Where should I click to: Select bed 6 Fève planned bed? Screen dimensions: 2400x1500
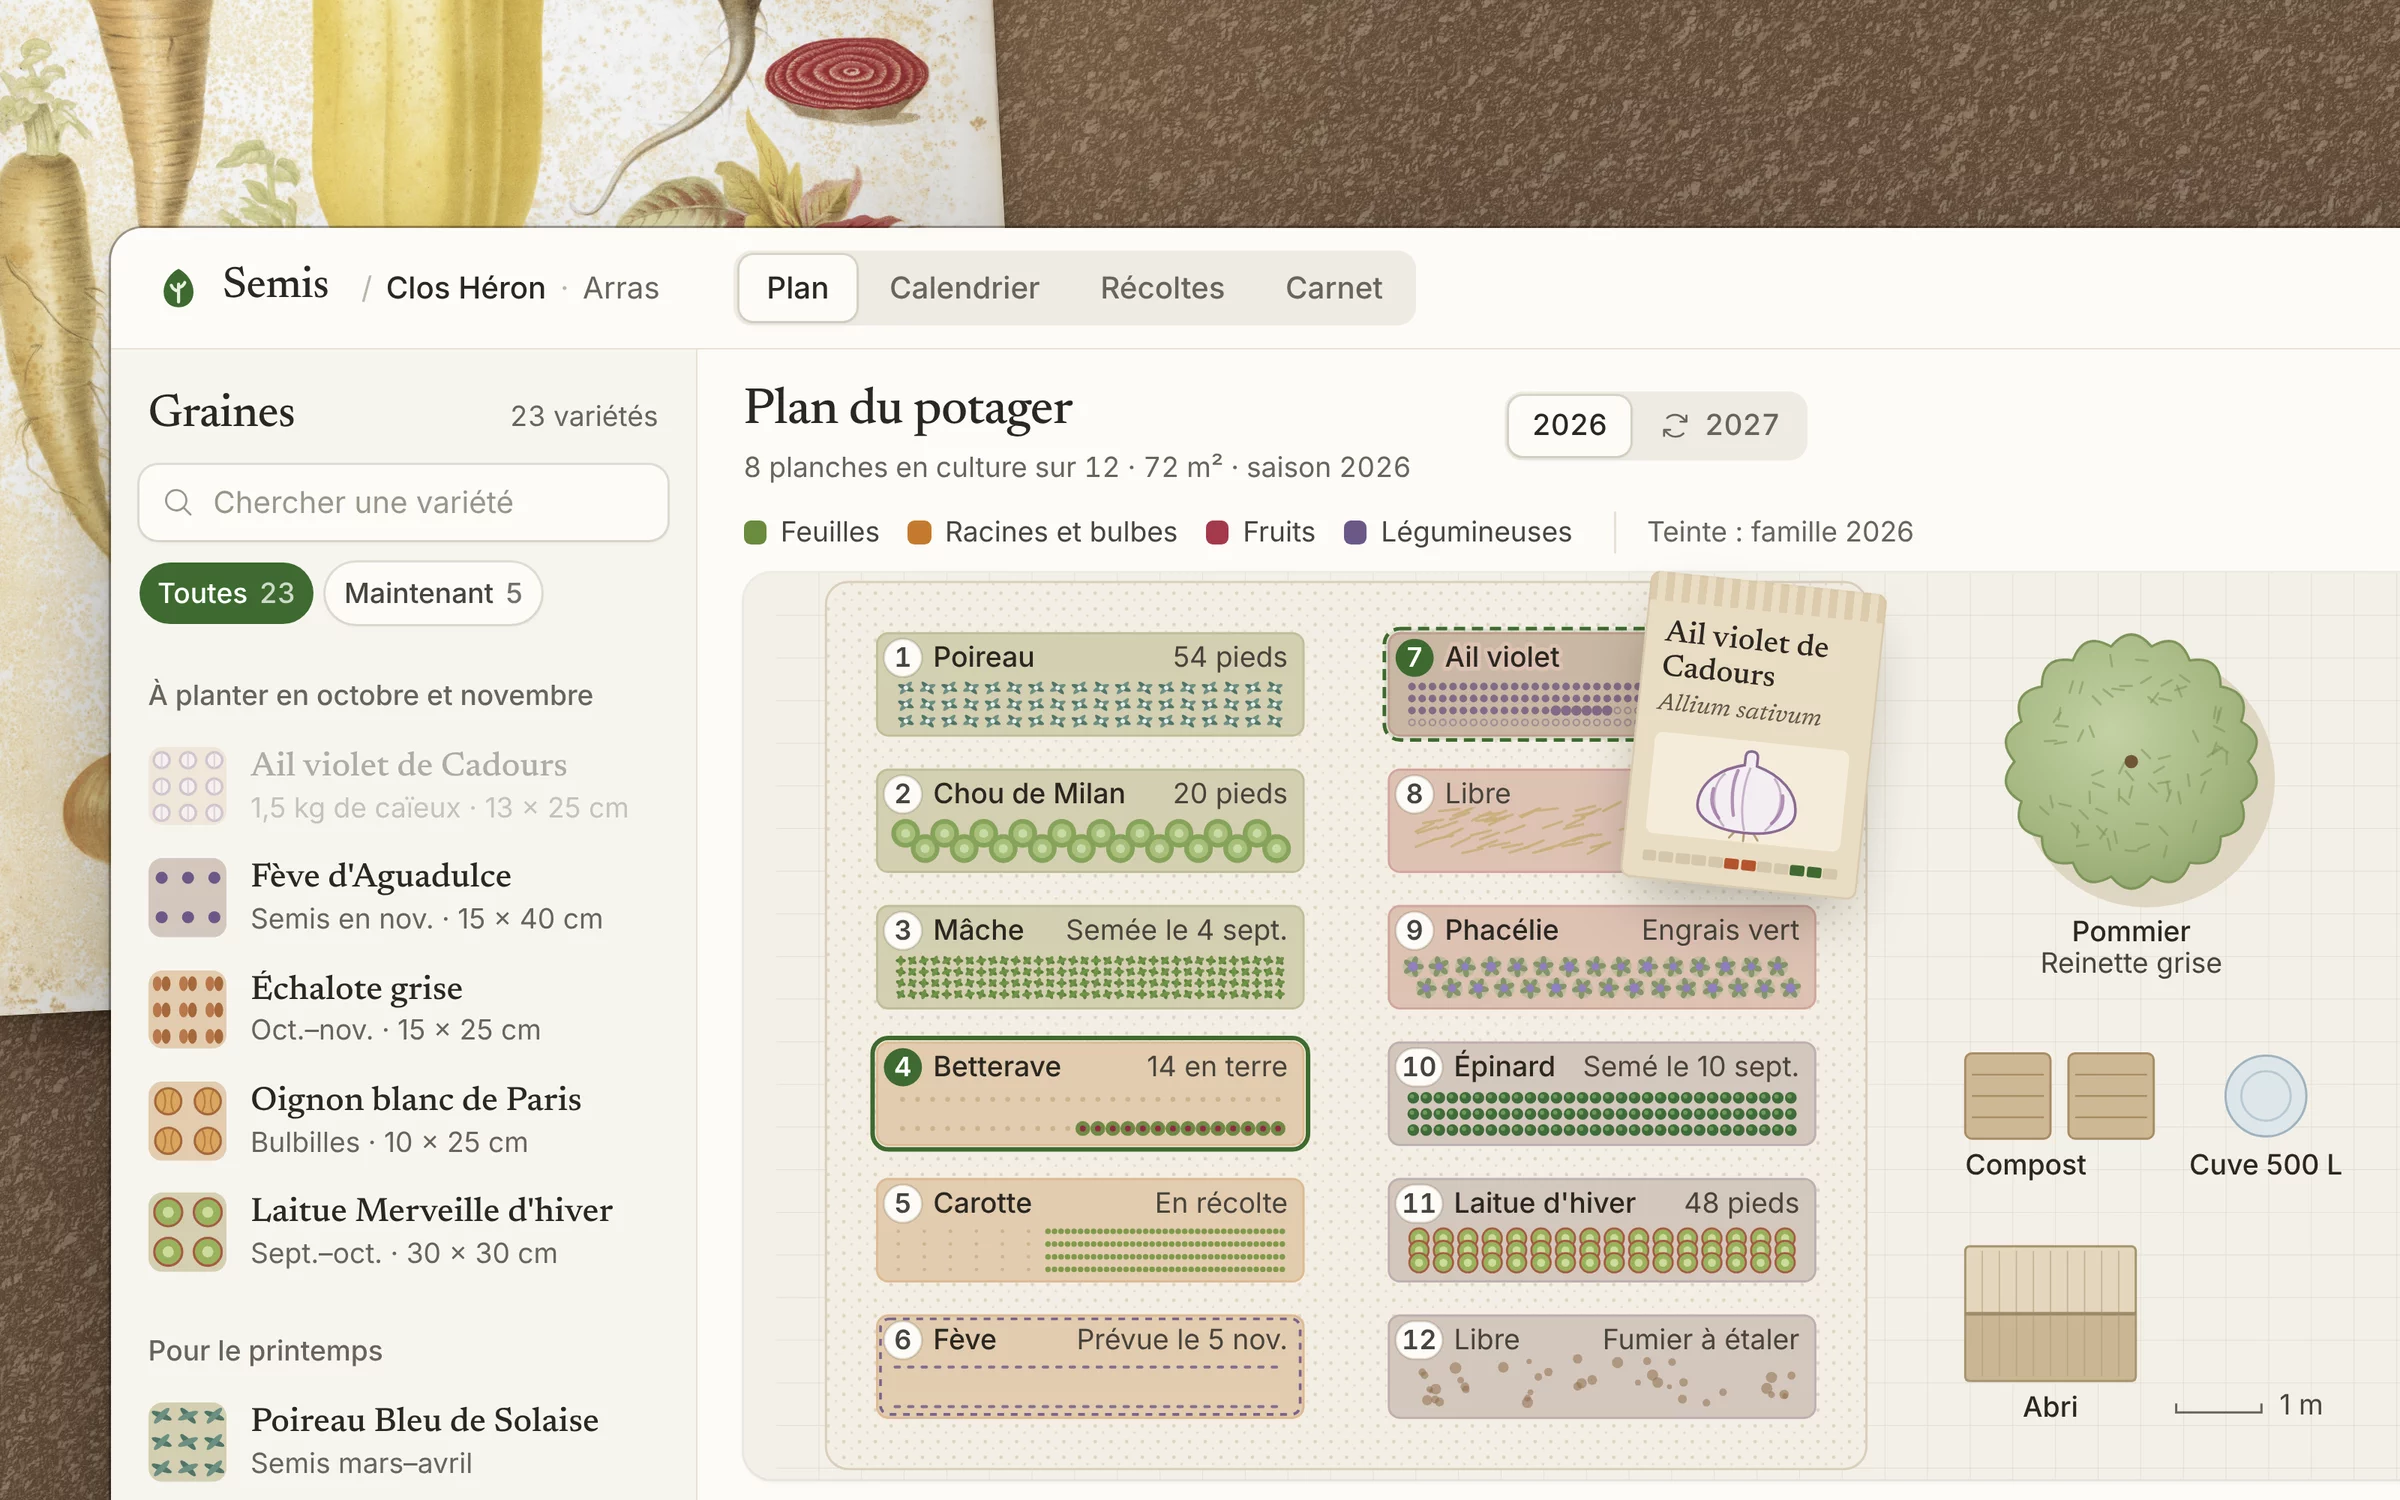pyautogui.click(x=1090, y=1366)
